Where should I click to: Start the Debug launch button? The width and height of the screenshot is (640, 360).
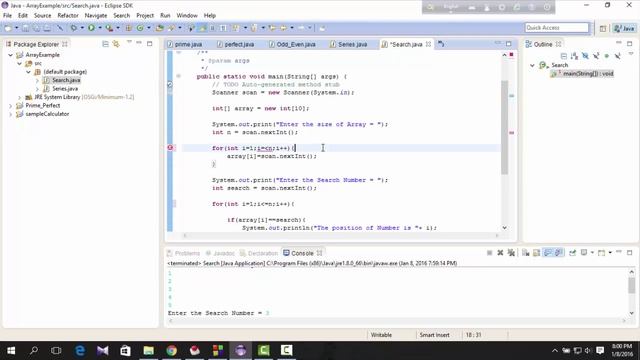74,28
